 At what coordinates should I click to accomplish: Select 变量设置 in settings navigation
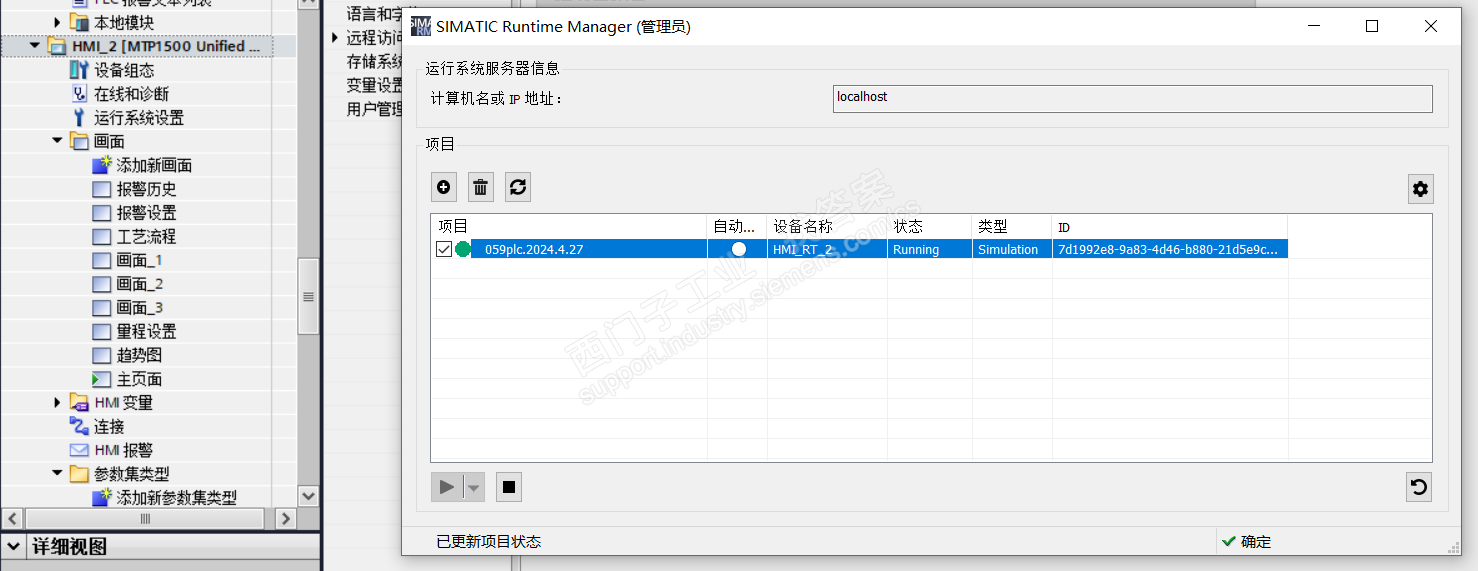(375, 85)
